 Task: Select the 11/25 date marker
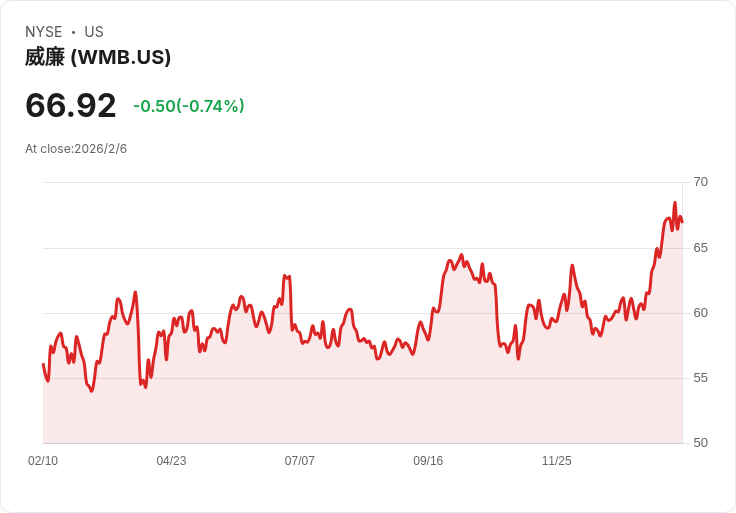coord(556,461)
